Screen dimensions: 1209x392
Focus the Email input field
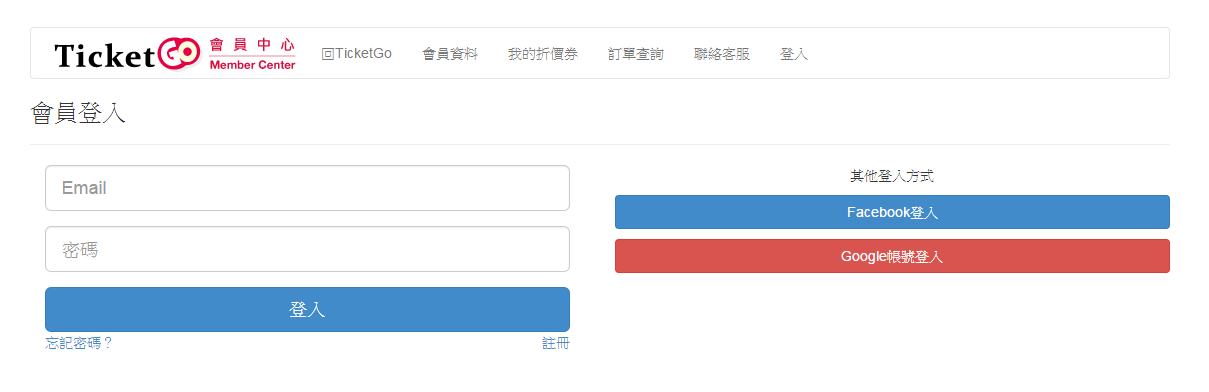307,188
